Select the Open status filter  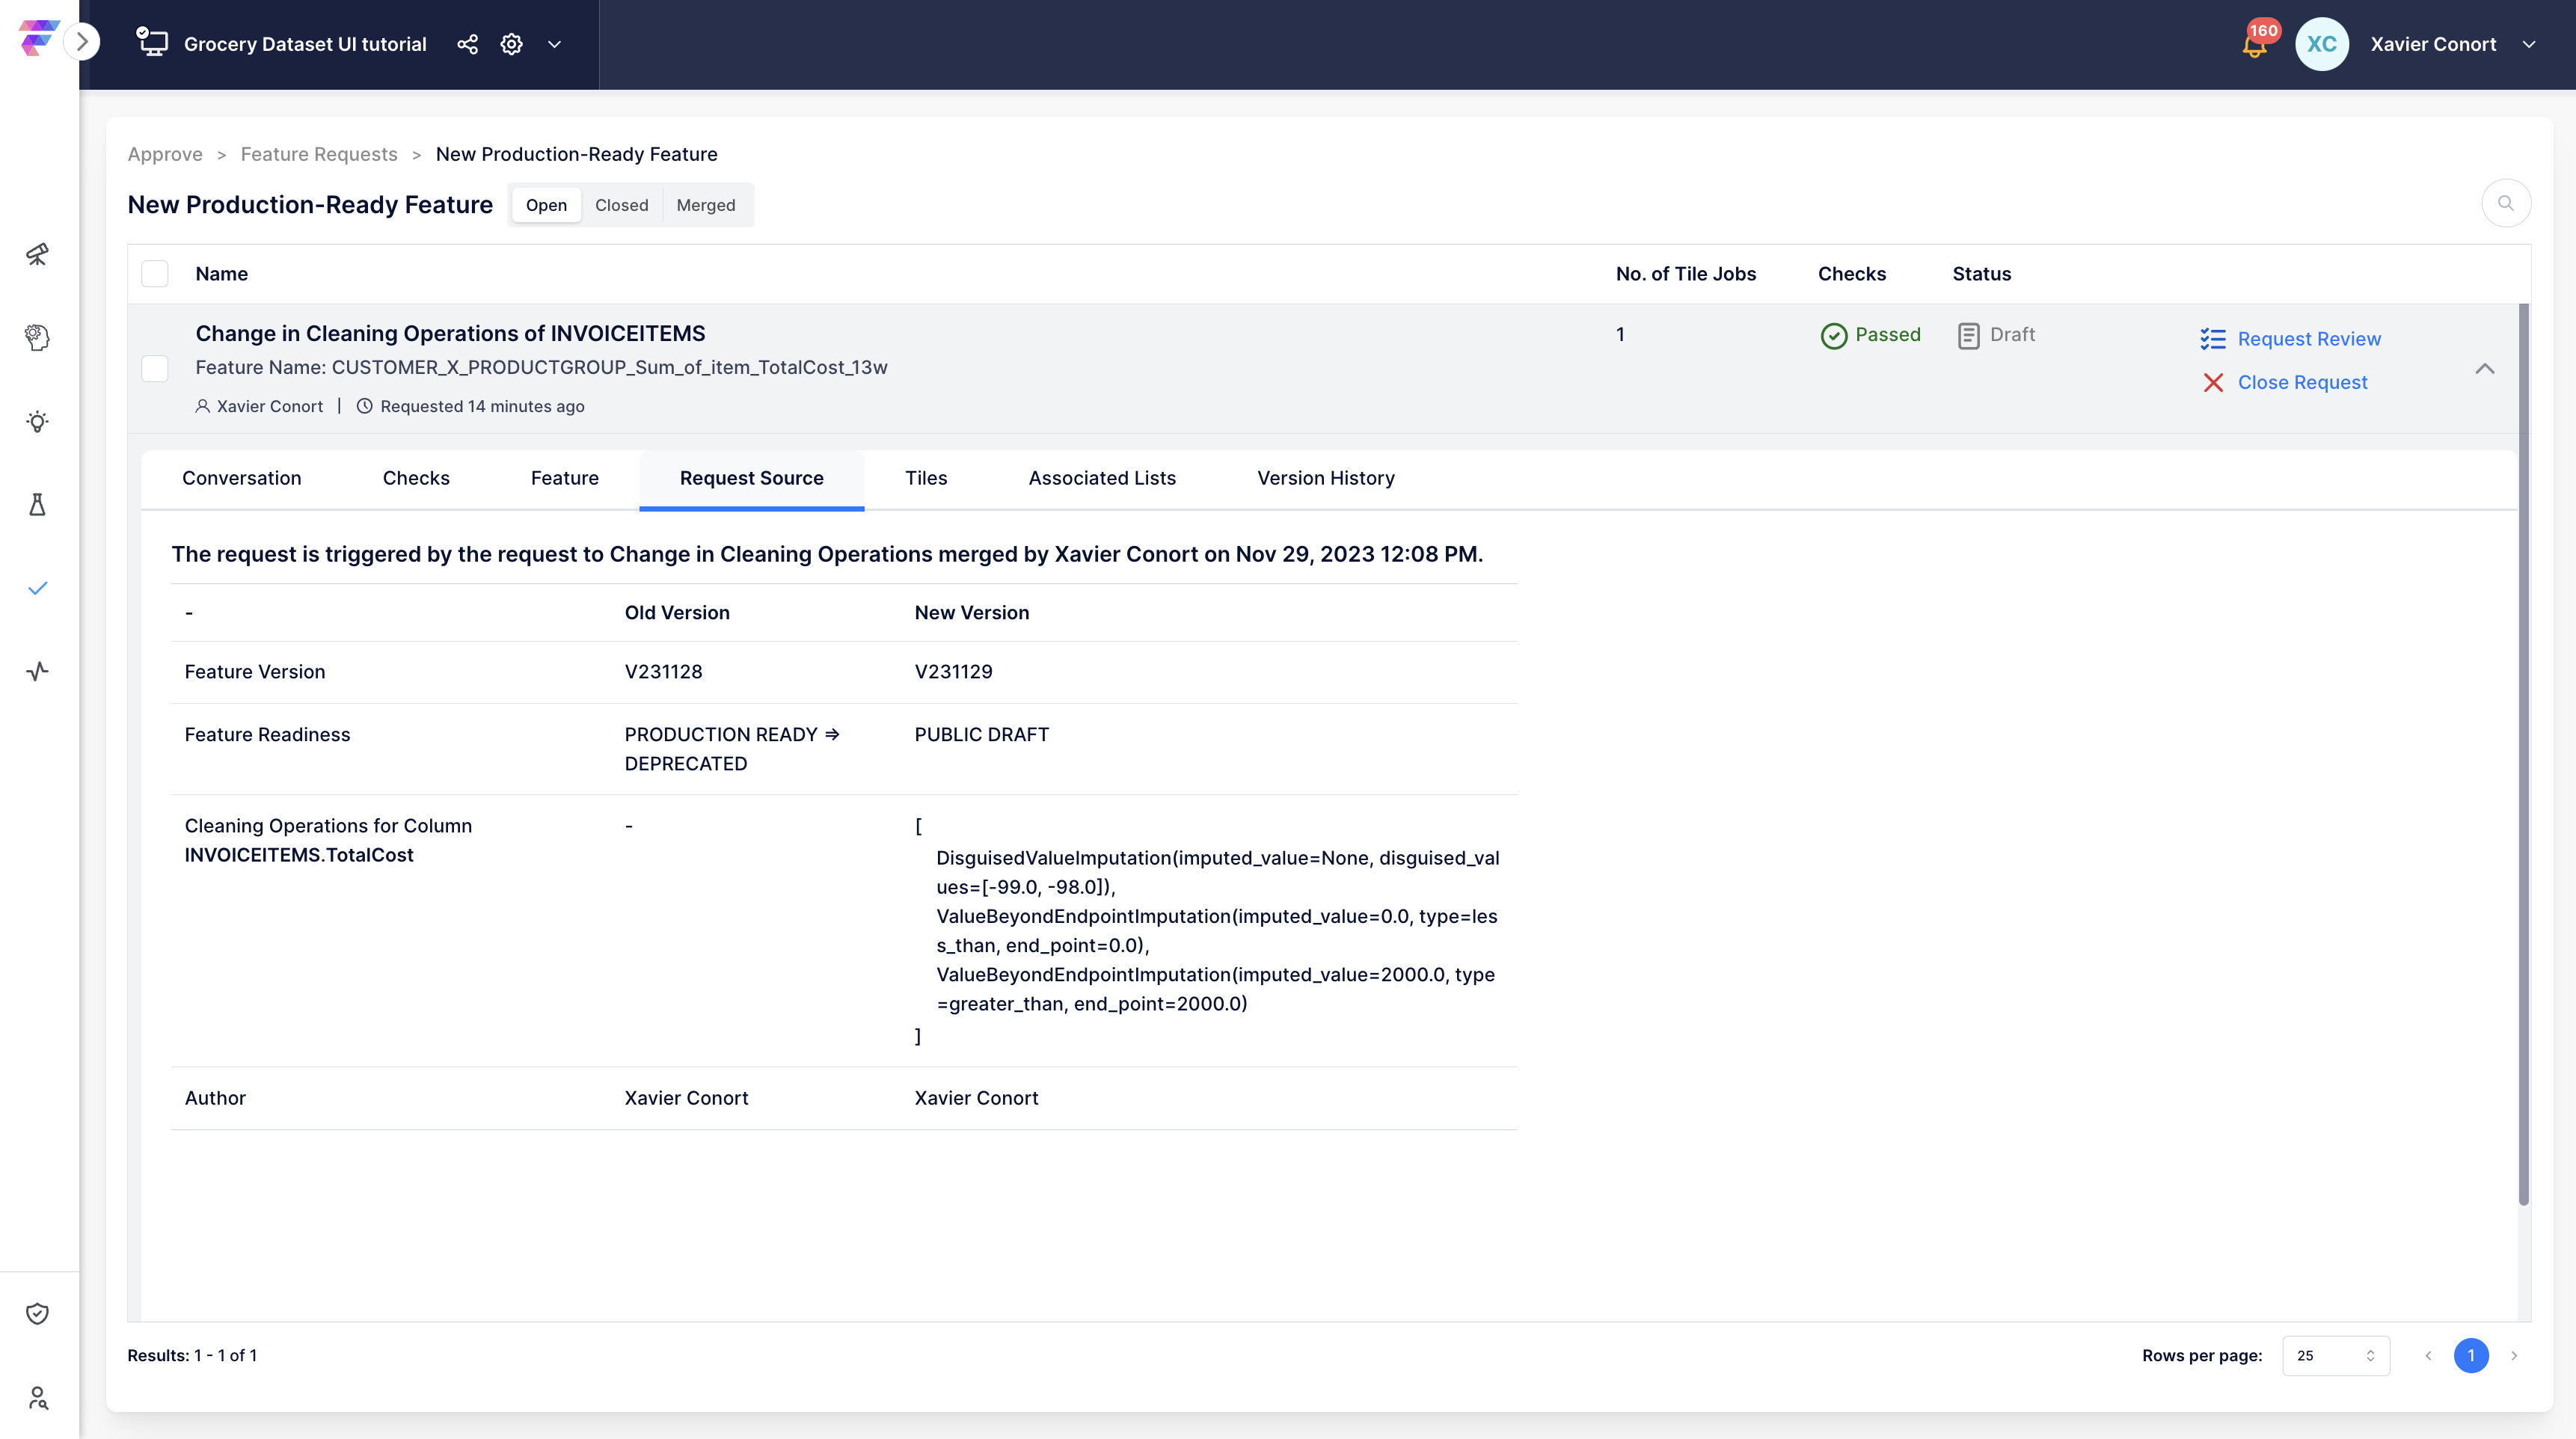click(546, 205)
